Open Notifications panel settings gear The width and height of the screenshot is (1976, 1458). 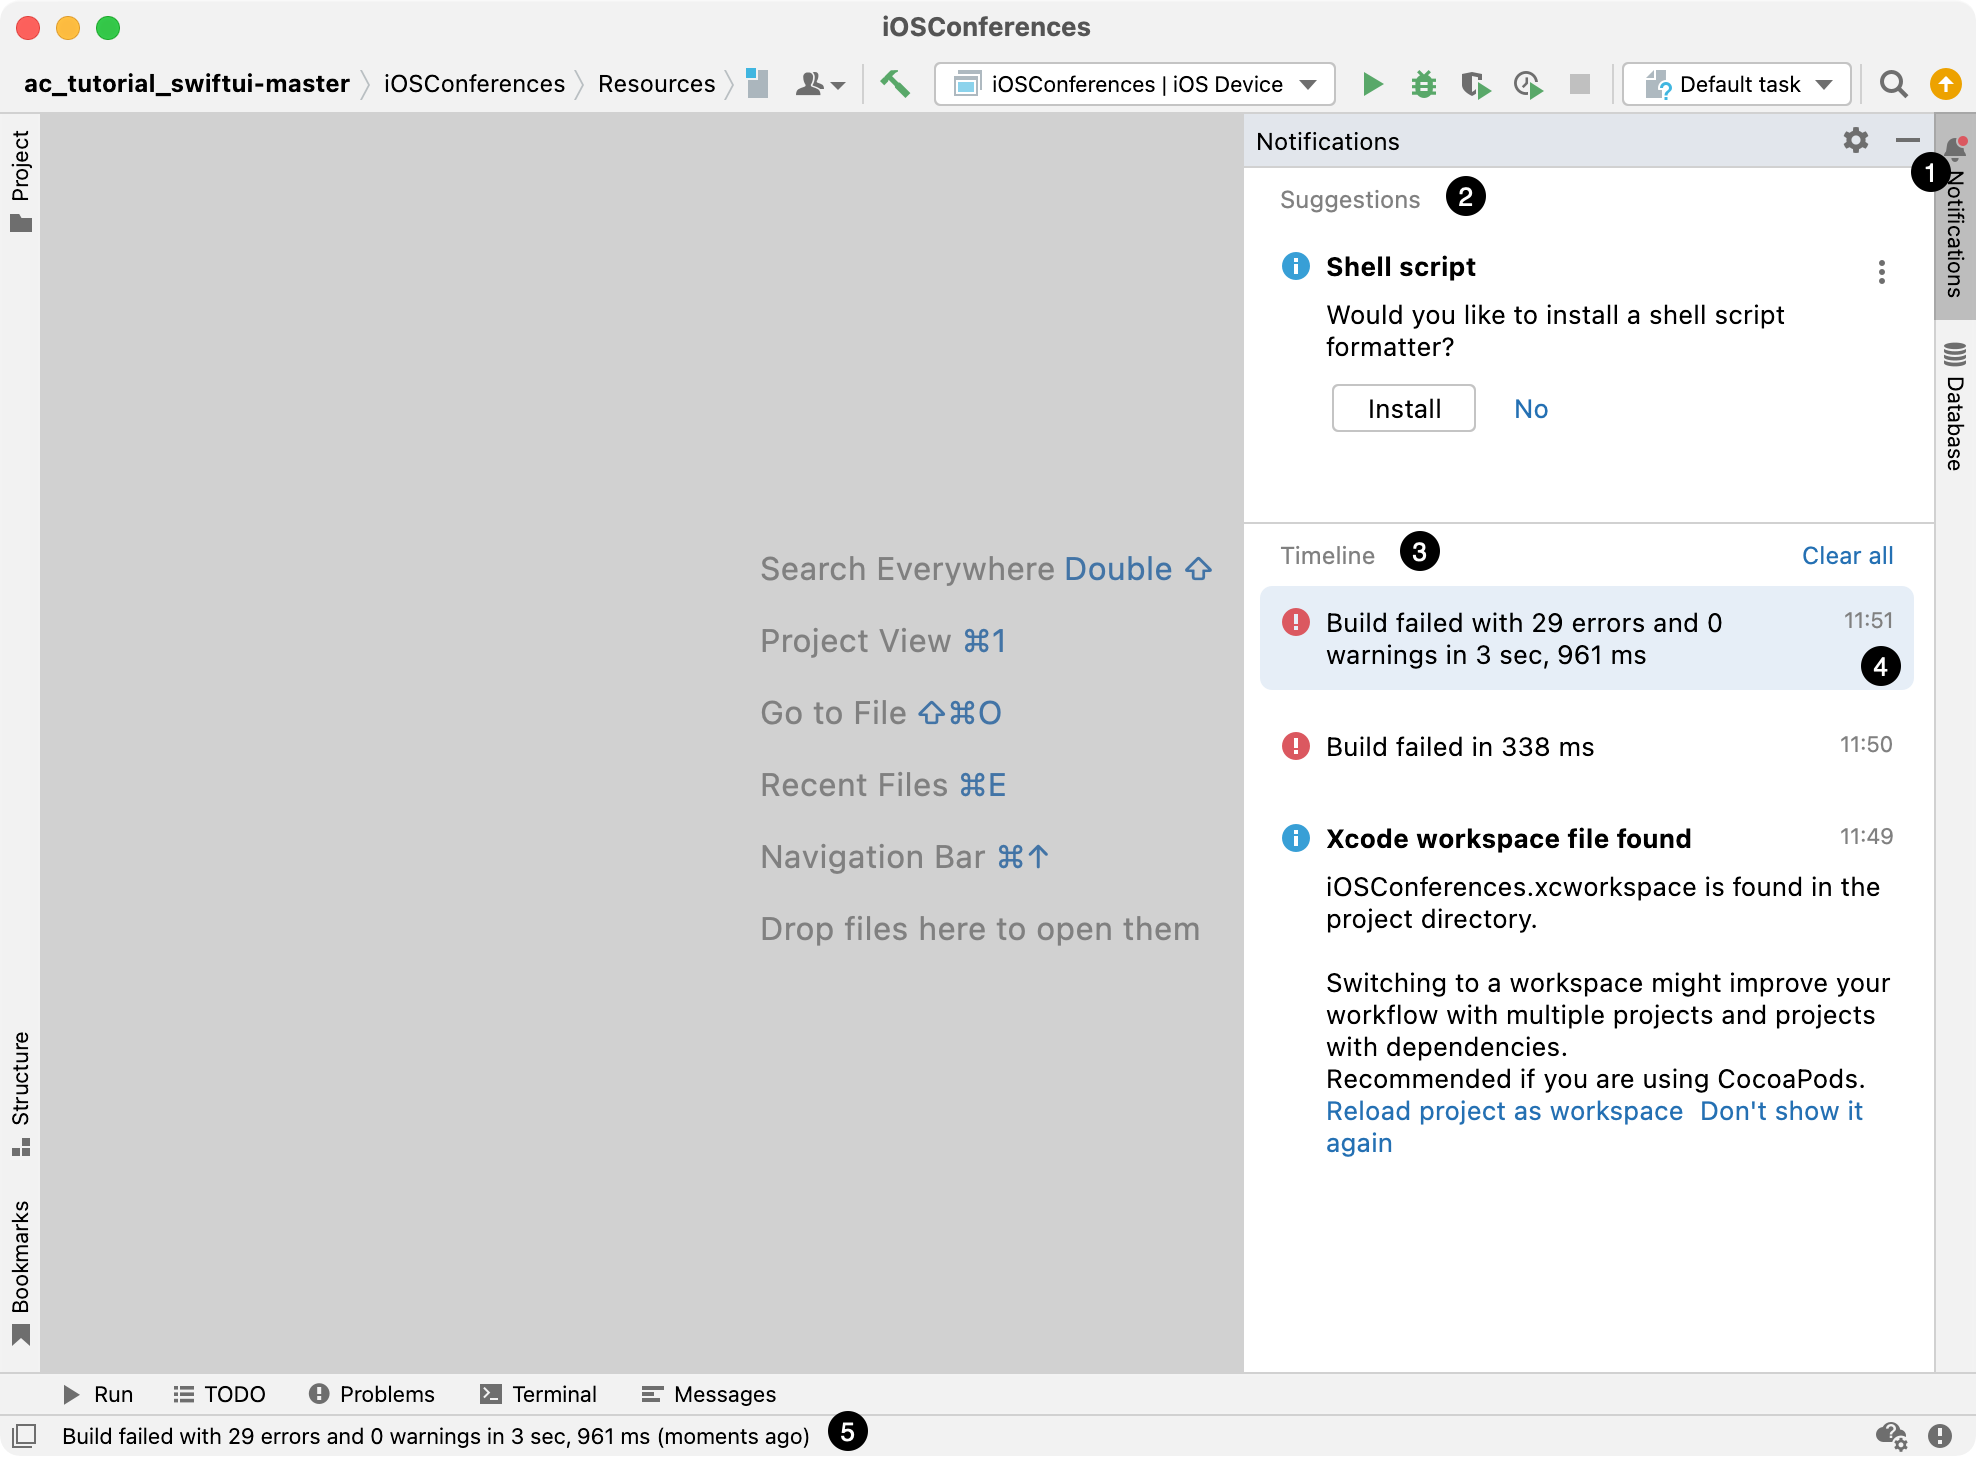tap(1856, 140)
